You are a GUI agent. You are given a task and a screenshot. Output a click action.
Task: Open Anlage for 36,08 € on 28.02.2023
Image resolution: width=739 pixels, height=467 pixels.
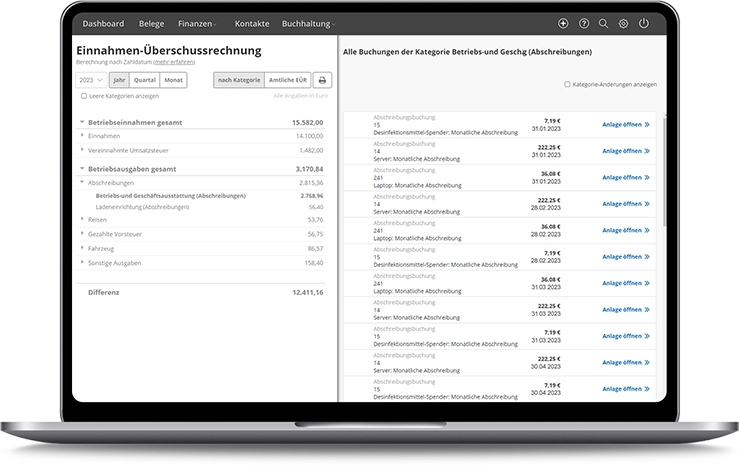pyautogui.click(x=626, y=230)
